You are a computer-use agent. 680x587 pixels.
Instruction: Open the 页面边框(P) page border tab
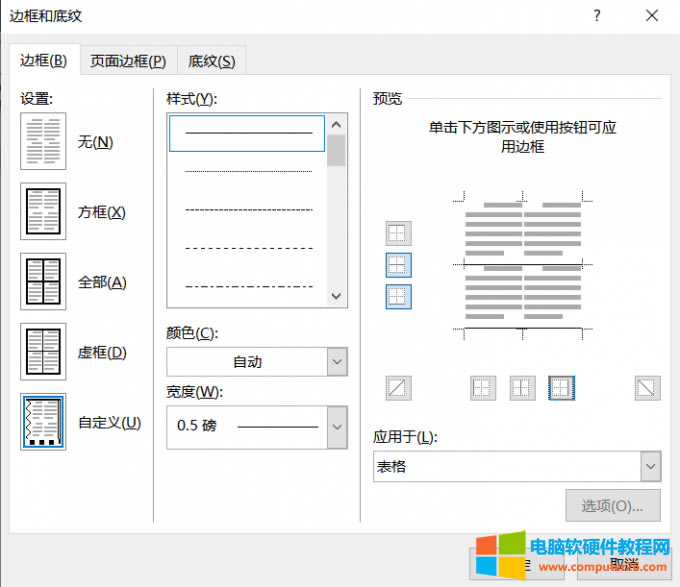click(128, 61)
